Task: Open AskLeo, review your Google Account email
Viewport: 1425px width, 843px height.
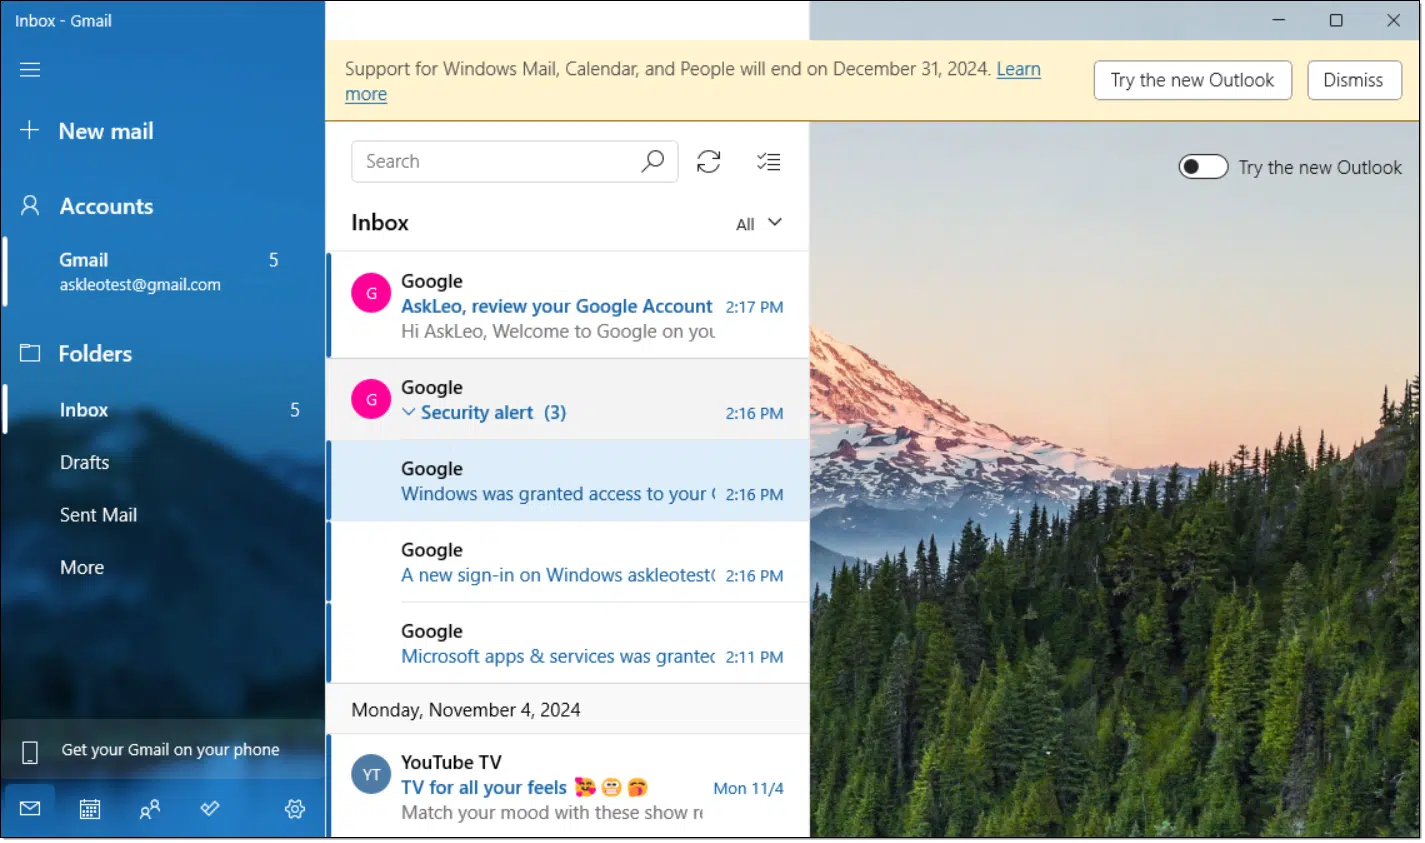Action: pos(568,305)
